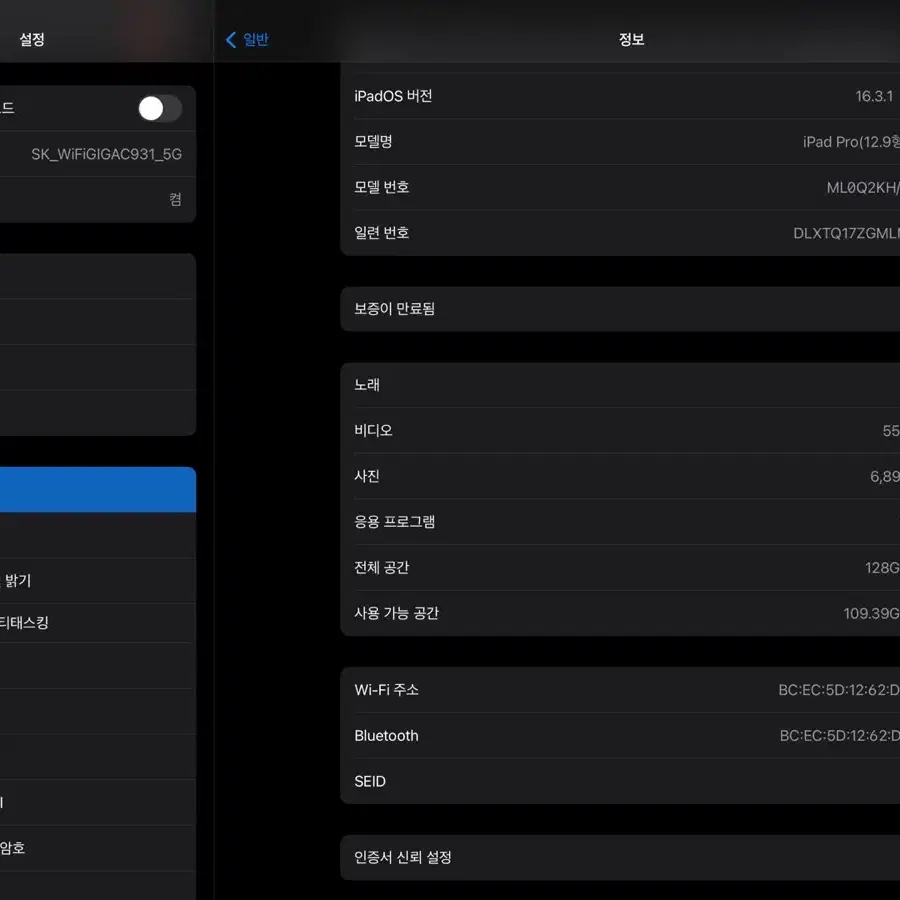The image size is (900, 900).
Task: Toggle the switch in the settings sidebar
Action: pos(160,108)
